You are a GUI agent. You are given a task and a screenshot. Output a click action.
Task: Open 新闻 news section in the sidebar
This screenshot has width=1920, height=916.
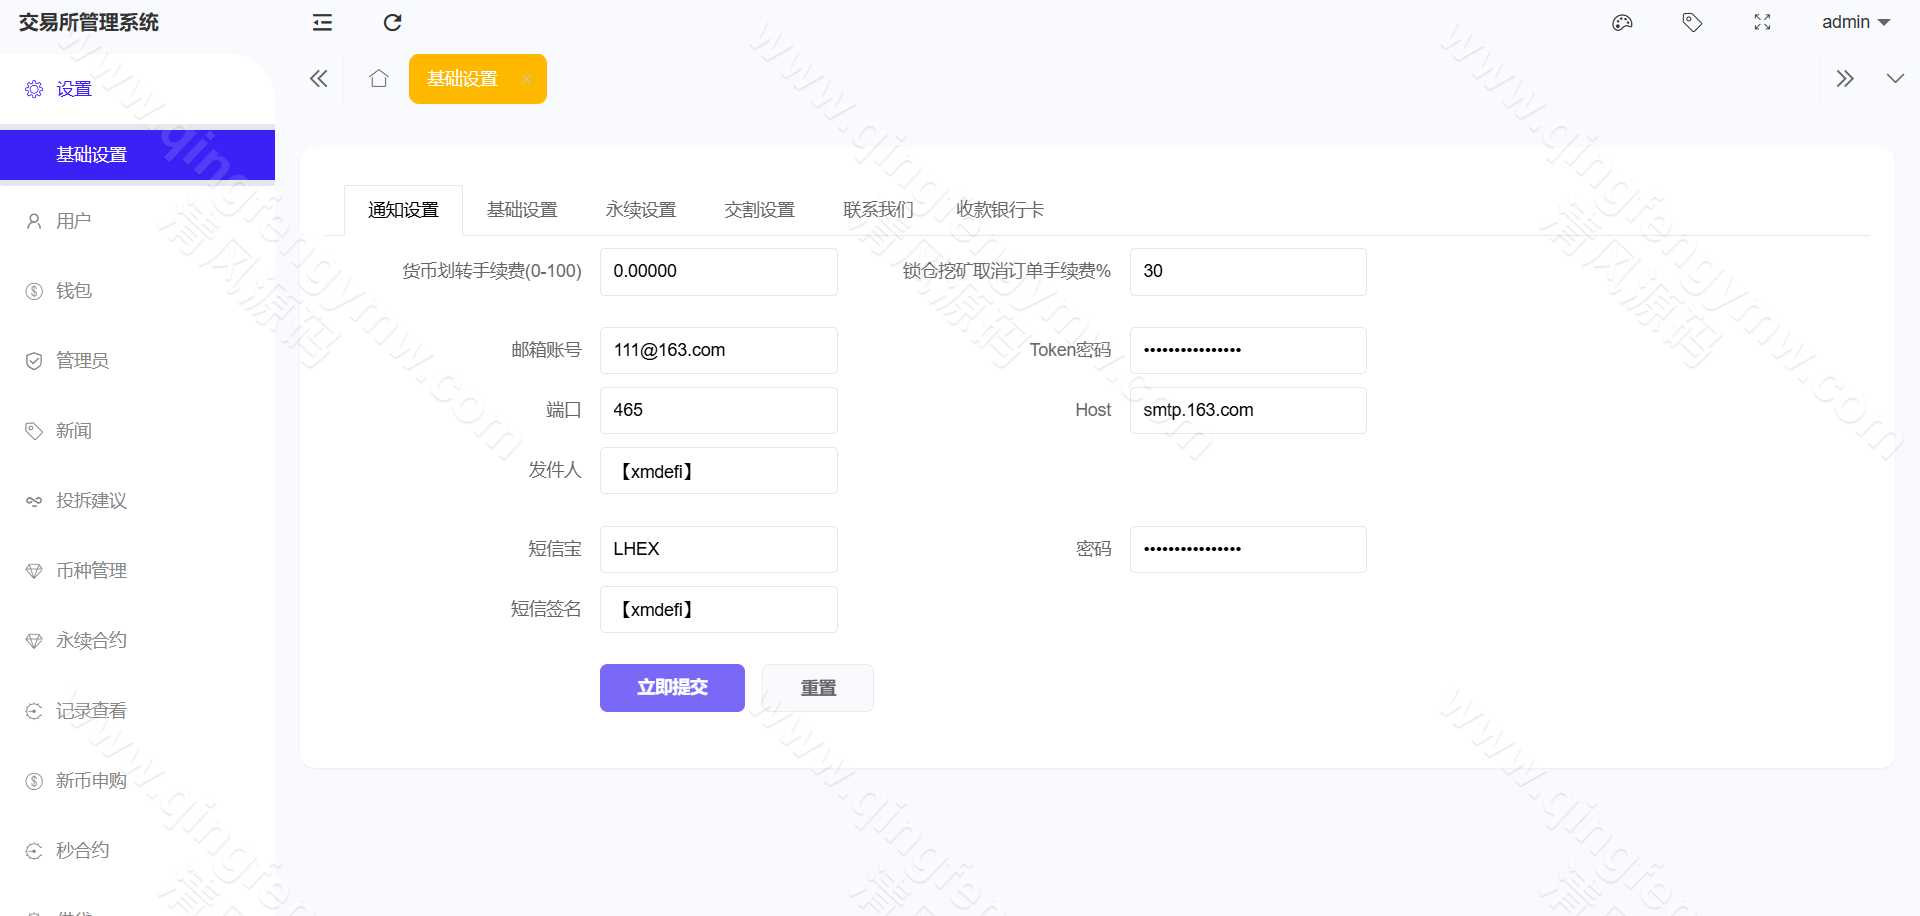pos(73,431)
